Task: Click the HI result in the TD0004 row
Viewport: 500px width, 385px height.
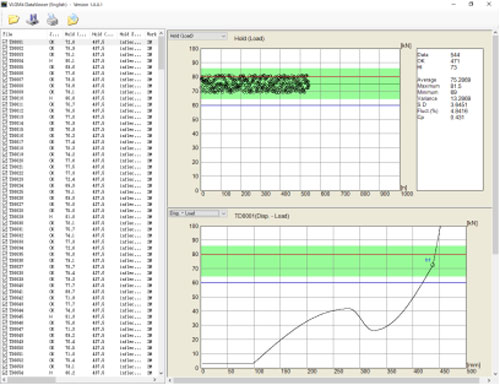Action: click(51, 61)
